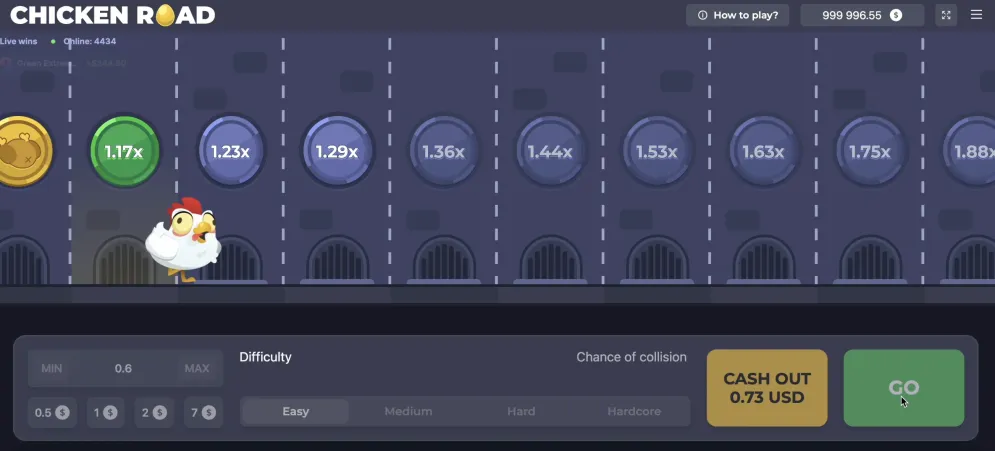Click the 1.75x multiplier coin
This screenshot has height=451, width=995.
[x=870, y=152]
